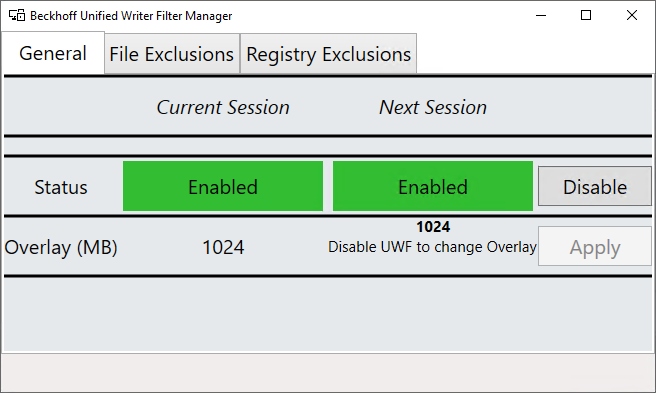The height and width of the screenshot is (393, 656).
Task: Click the Next Session column heading
Action: (x=433, y=107)
